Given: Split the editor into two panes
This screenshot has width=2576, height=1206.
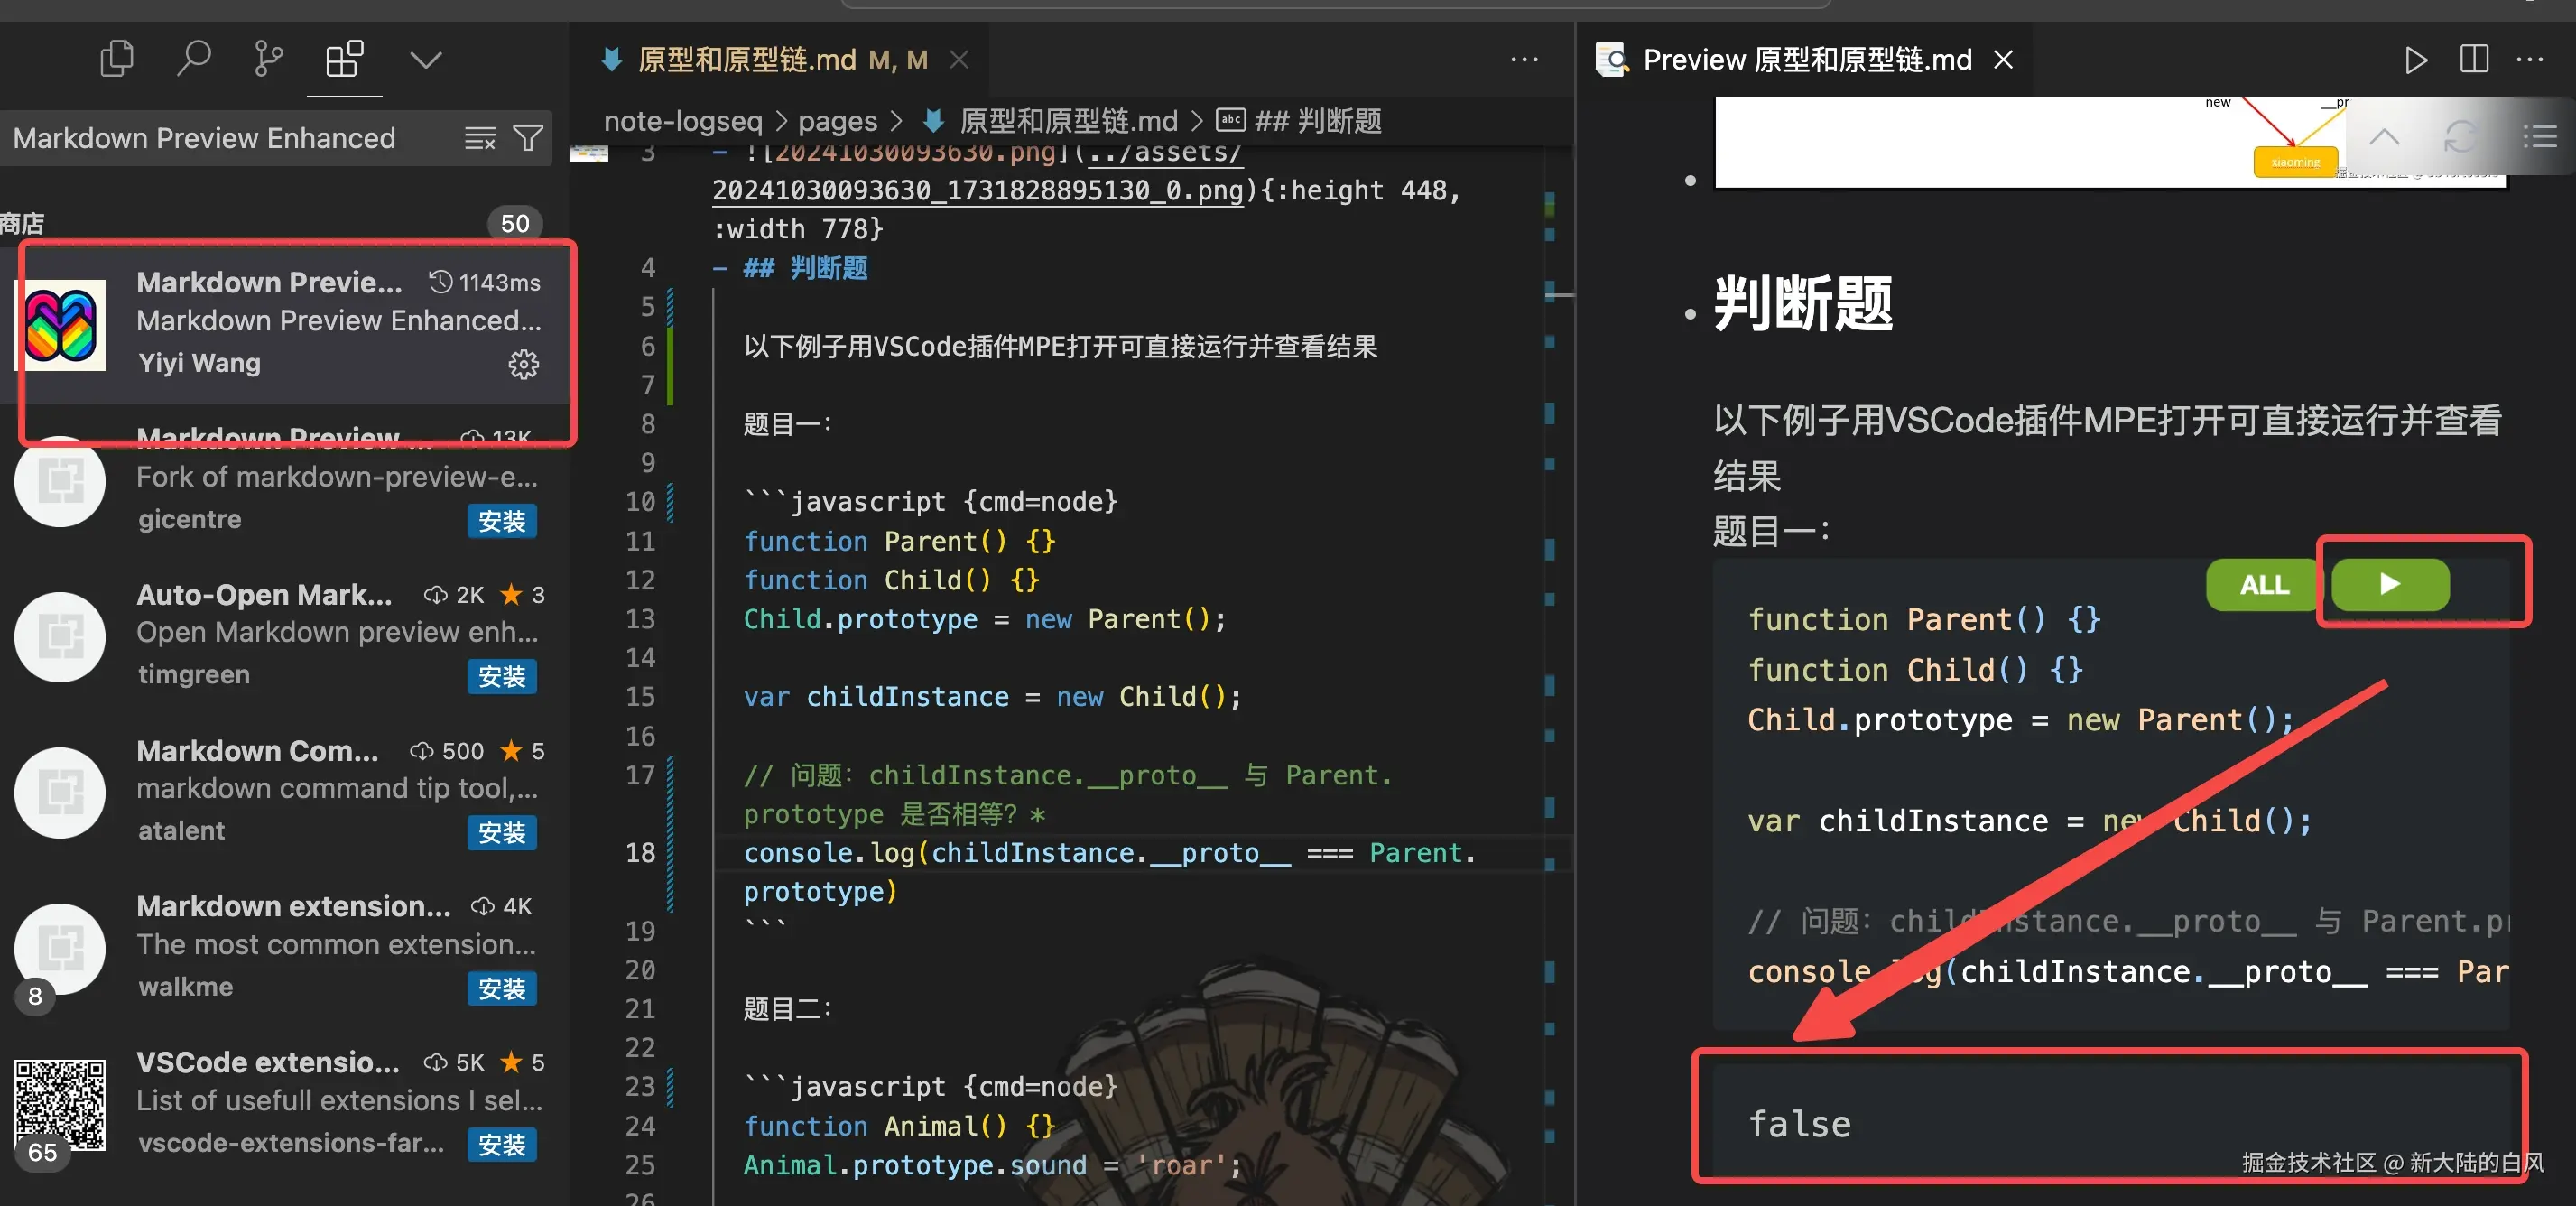Looking at the screenshot, I should click(x=2472, y=59).
